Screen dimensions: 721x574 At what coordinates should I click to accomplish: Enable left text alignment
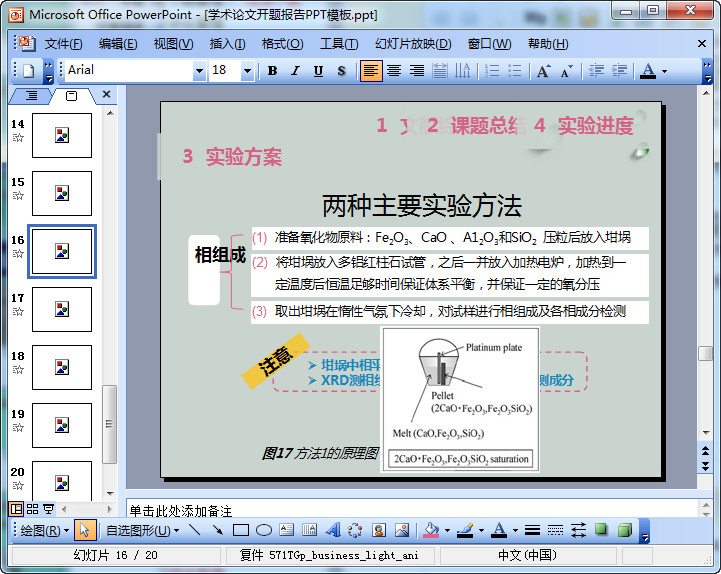pyautogui.click(x=371, y=71)
